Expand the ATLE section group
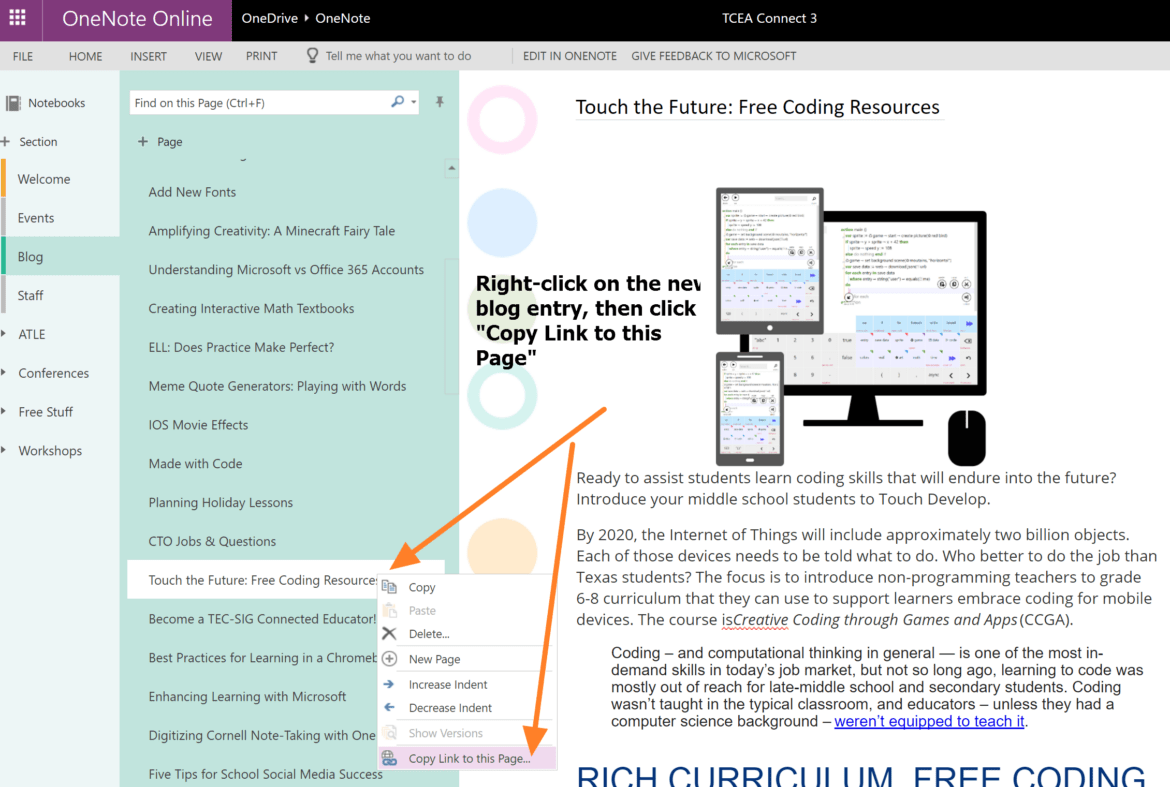 click(x=4, y=333)
